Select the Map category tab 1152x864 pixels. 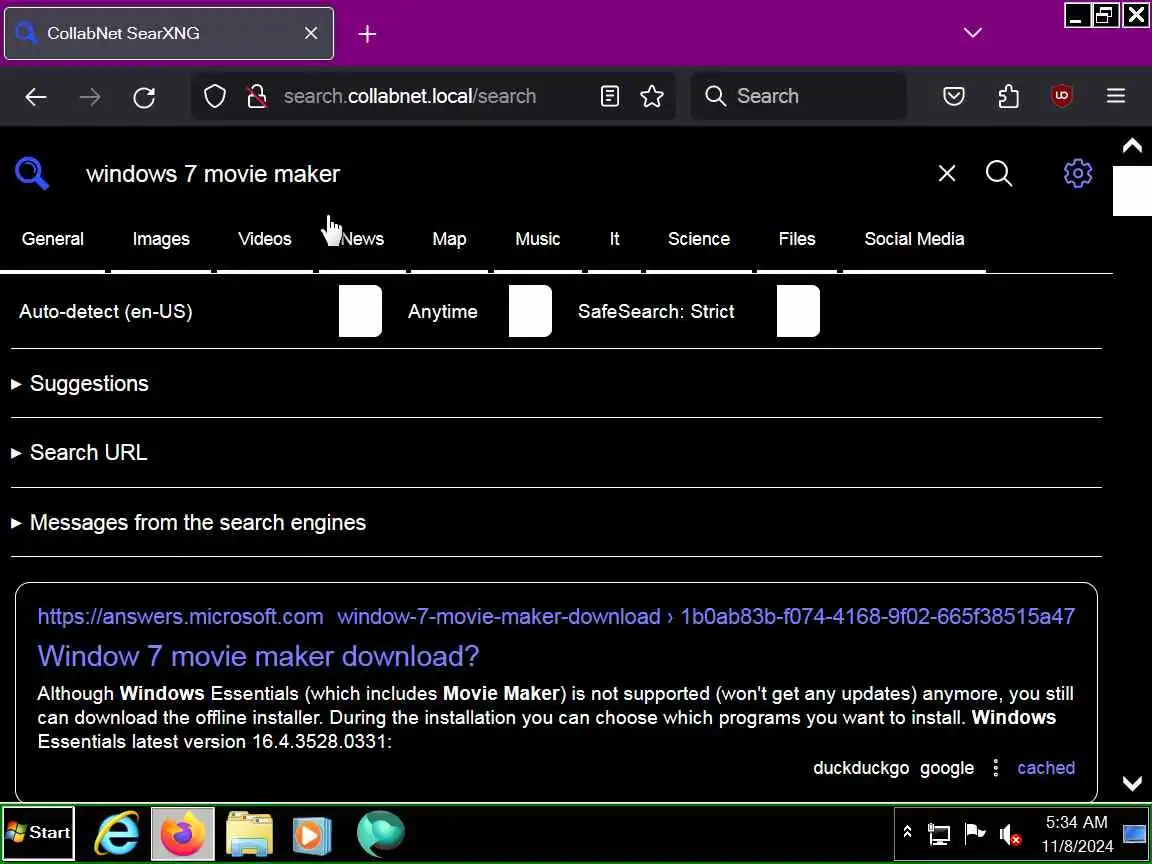tap(449, 239)
